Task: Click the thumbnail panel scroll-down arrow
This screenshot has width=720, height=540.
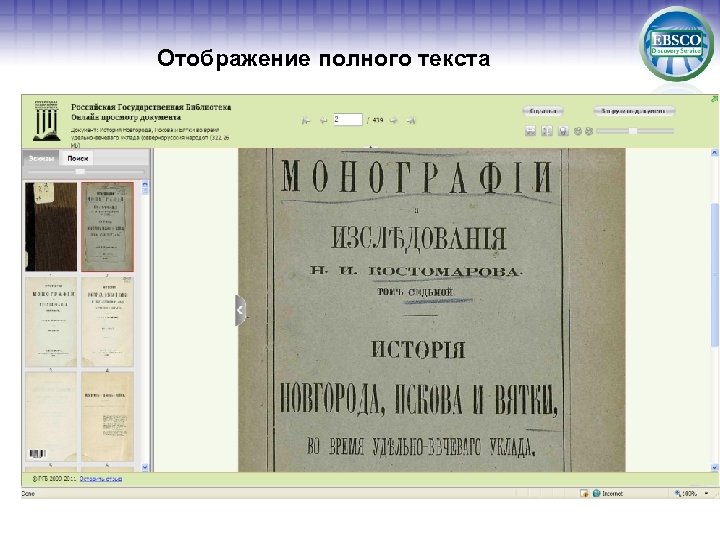Action: pos(145,467)
